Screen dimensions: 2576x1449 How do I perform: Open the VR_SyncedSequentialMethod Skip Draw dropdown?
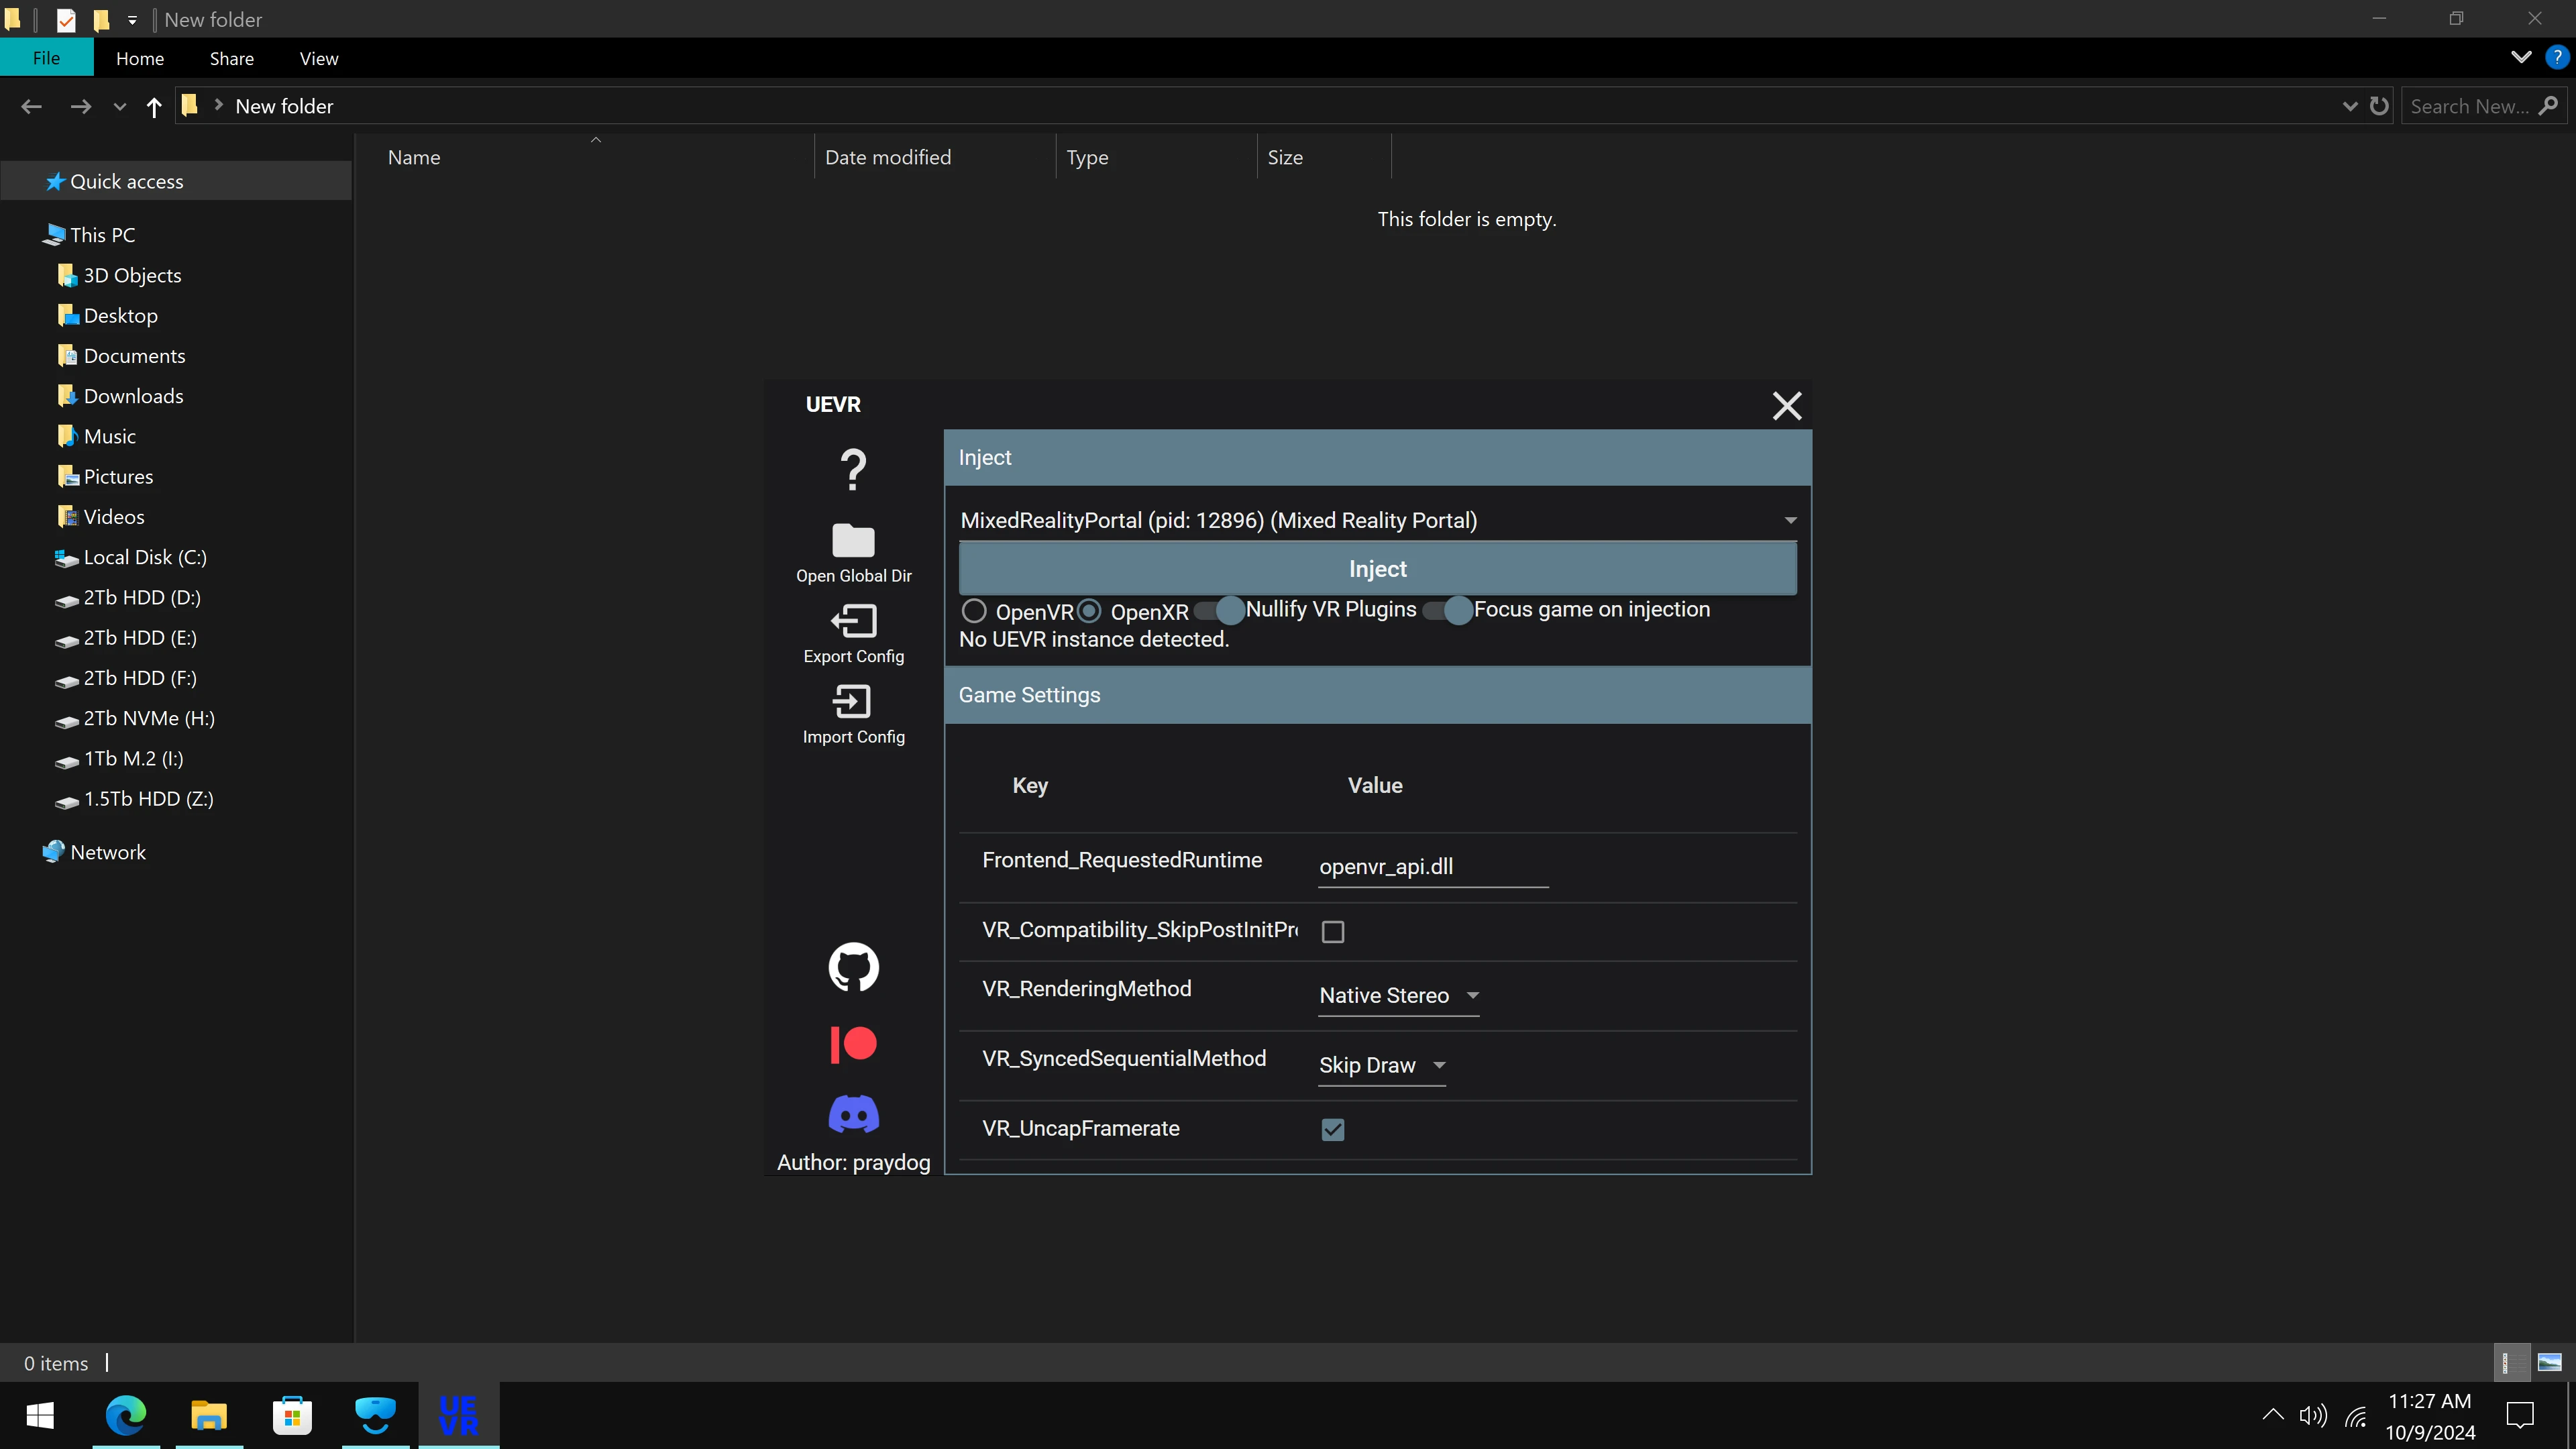pyautogui.click(x=1382, y=1066)
